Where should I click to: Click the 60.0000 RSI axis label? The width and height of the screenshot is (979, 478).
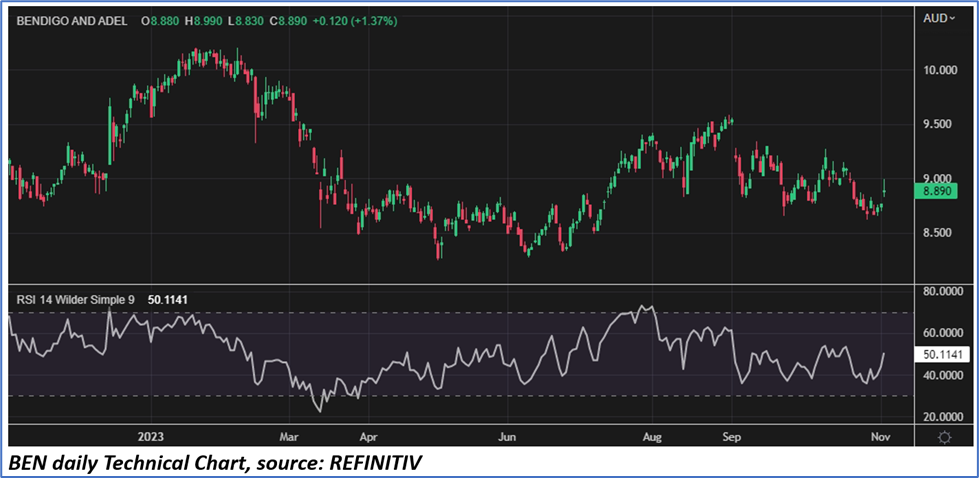[x=943, y=333]
